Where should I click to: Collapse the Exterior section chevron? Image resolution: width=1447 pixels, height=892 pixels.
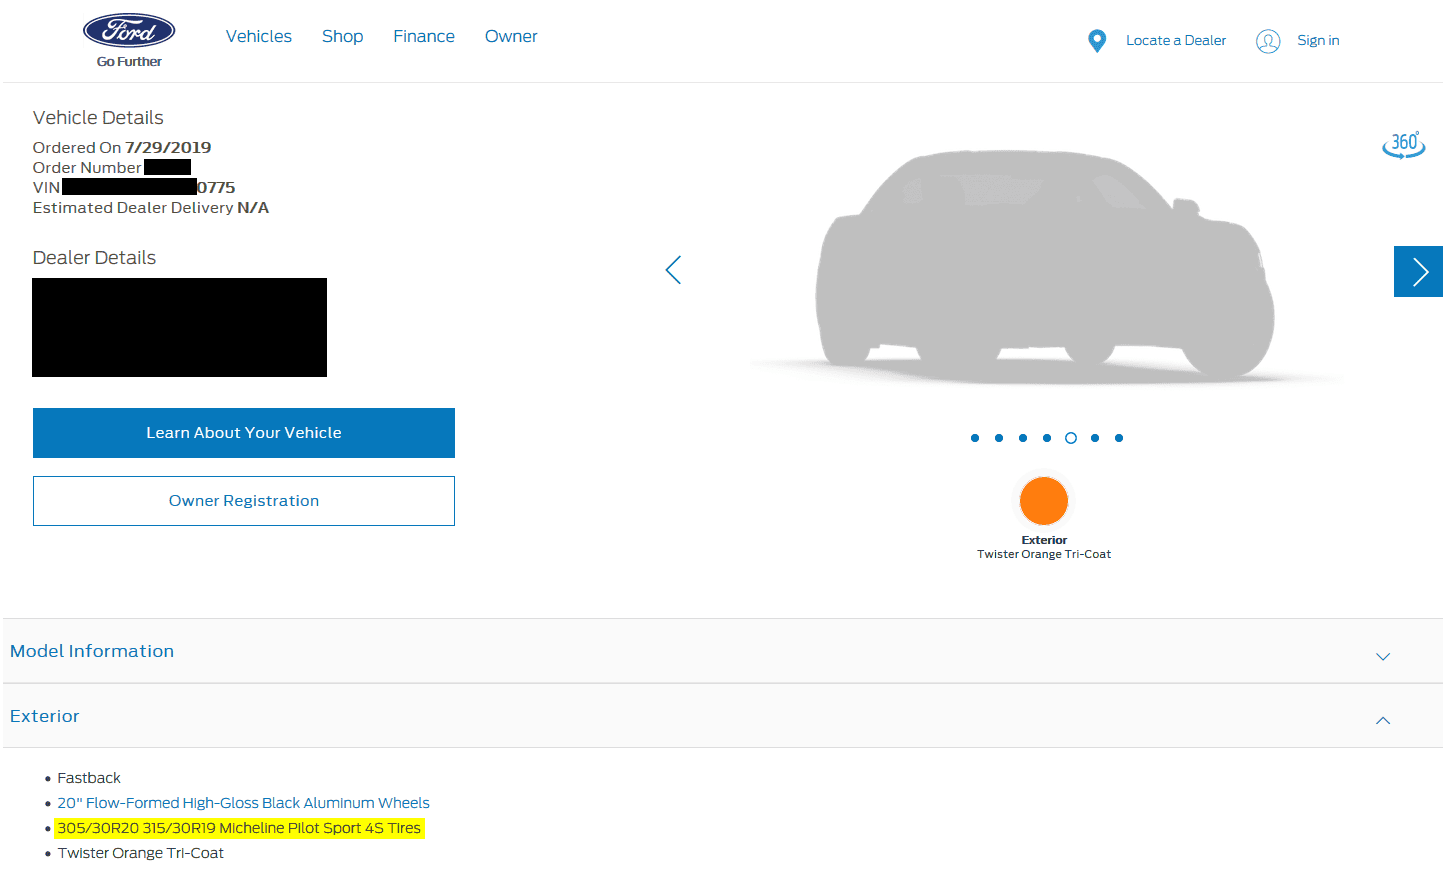[1383, 720]
